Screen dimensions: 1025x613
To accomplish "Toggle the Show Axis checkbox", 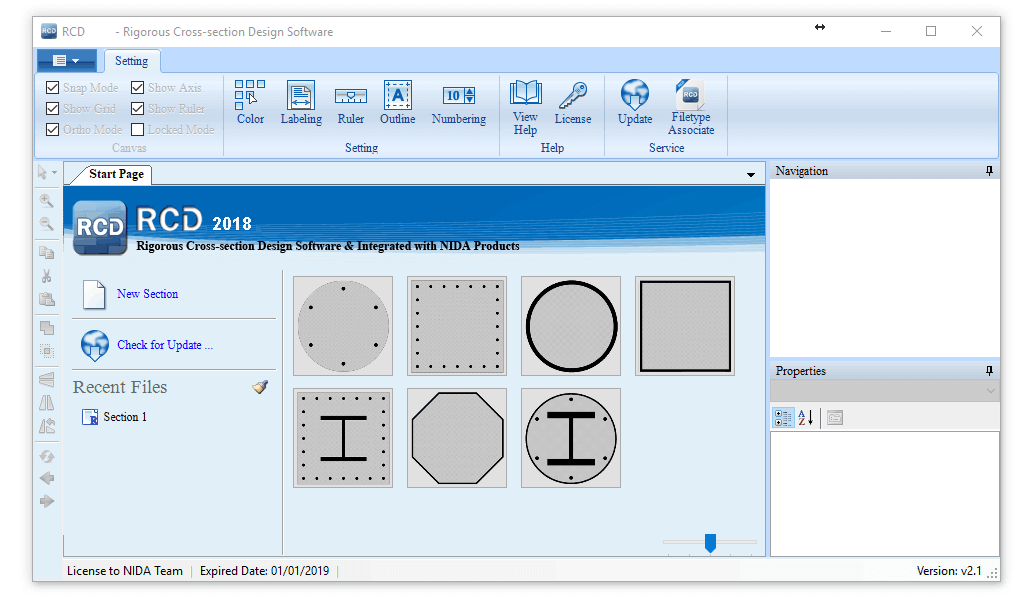I will (x=137, y=88).
